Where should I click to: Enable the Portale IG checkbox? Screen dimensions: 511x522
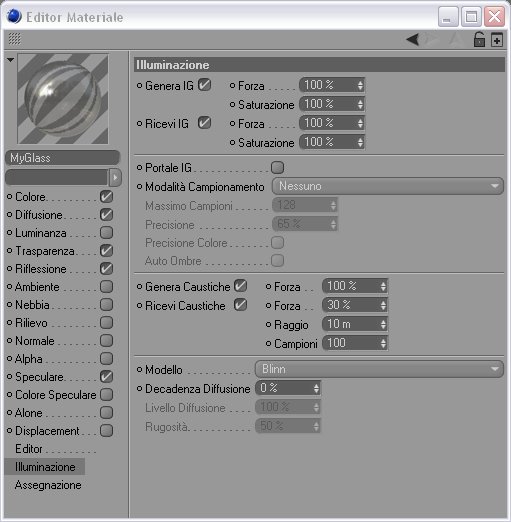[277, 167]
